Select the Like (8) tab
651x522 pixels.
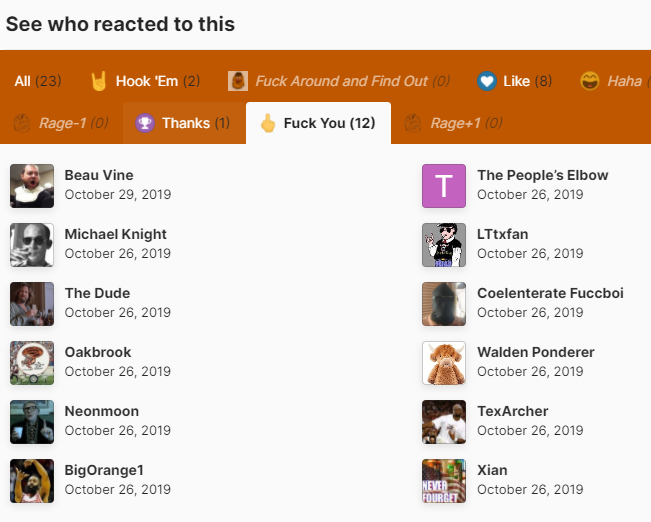517,81
